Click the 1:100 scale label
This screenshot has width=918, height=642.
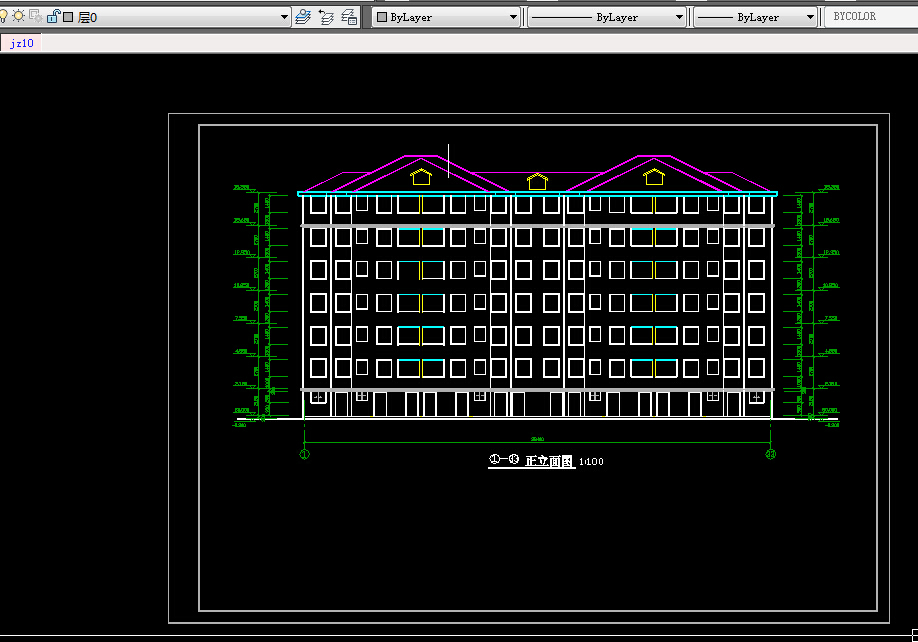(x=591, y=462)
